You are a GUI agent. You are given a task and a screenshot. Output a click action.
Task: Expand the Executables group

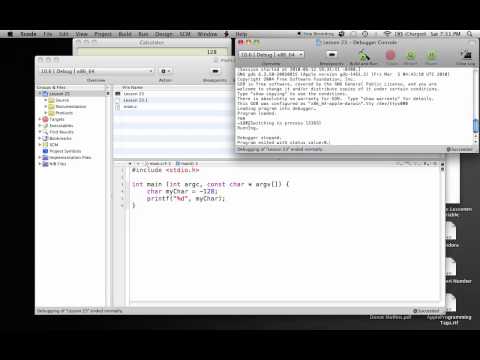40,125
